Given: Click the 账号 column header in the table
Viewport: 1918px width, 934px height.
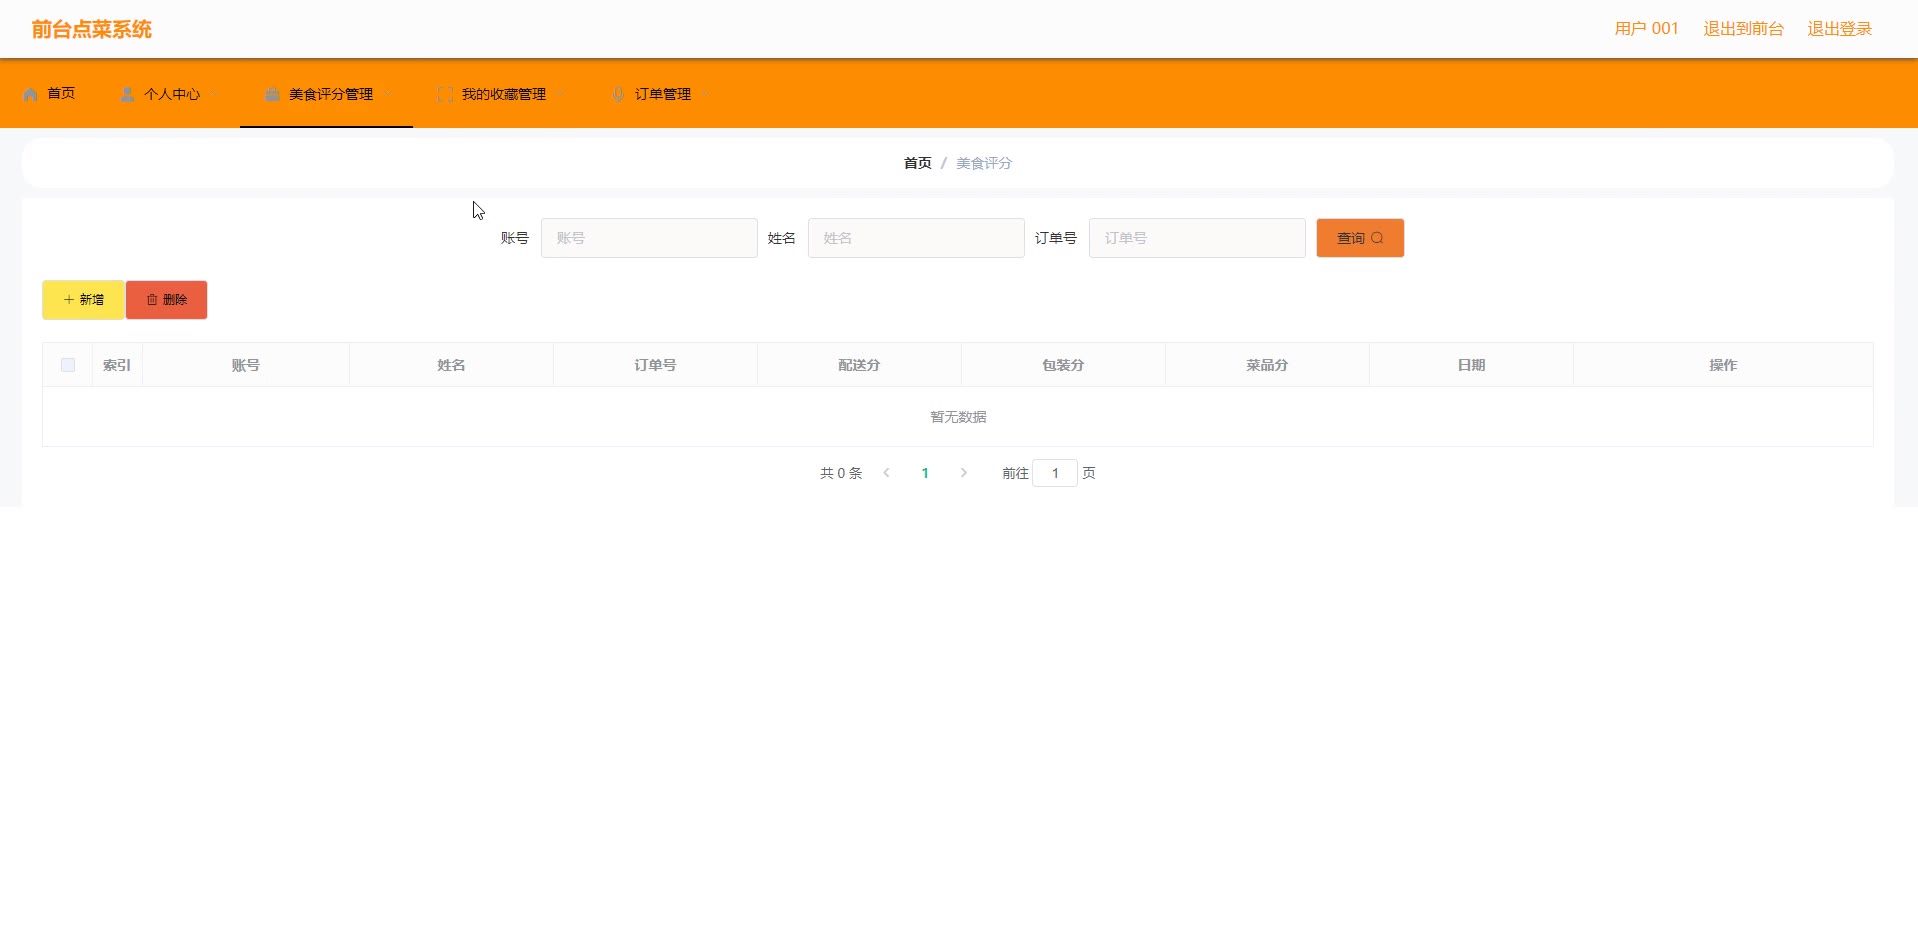Looking at the screenshot, I should point(246,365).
